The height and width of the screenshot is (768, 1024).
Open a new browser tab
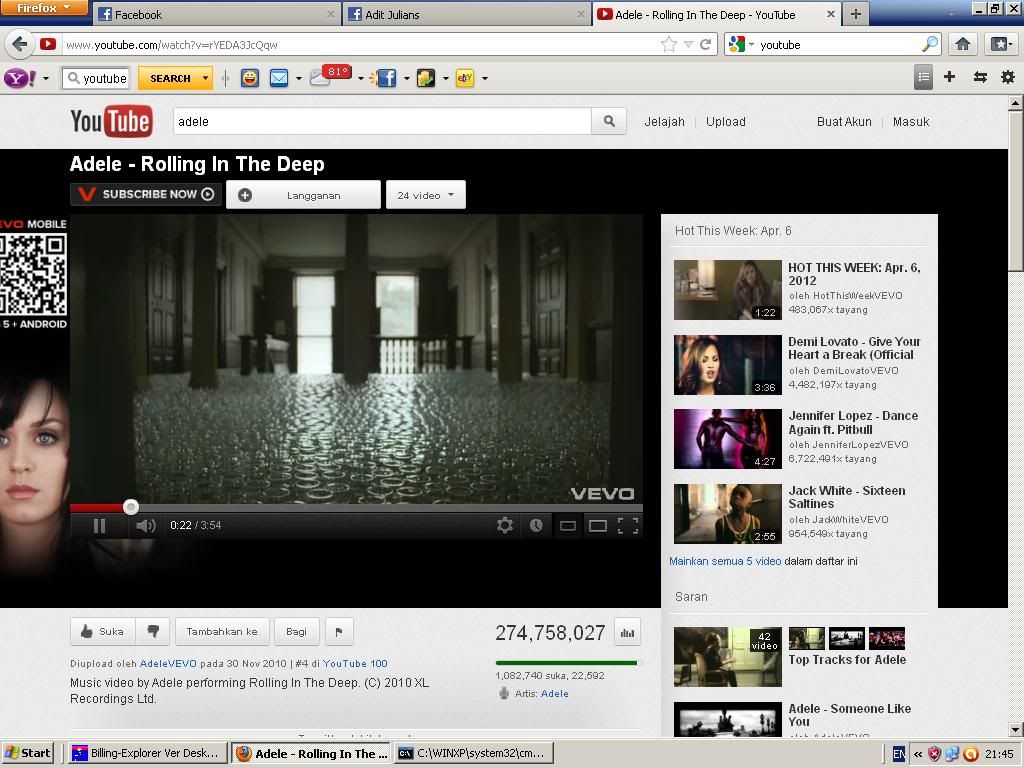[x=856, y=14]
